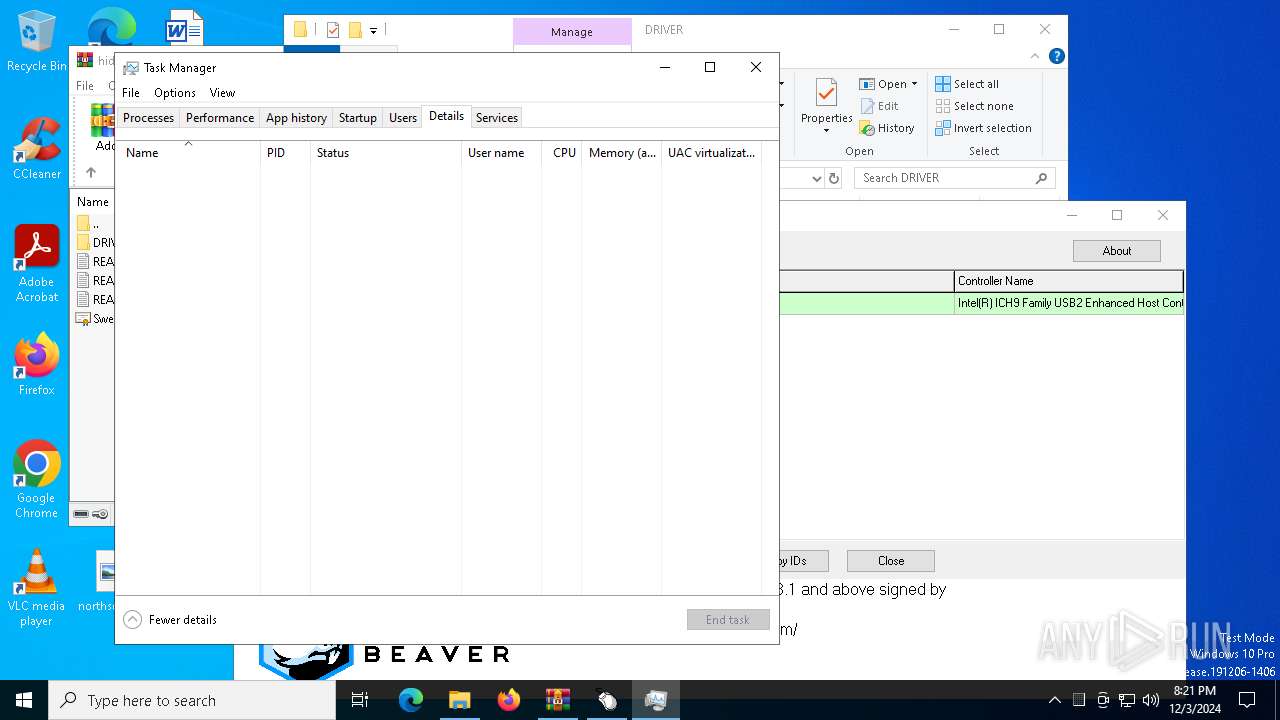Sort by Status column header
The width and height of the screenshot is (1280, 720).
(386, 153)
